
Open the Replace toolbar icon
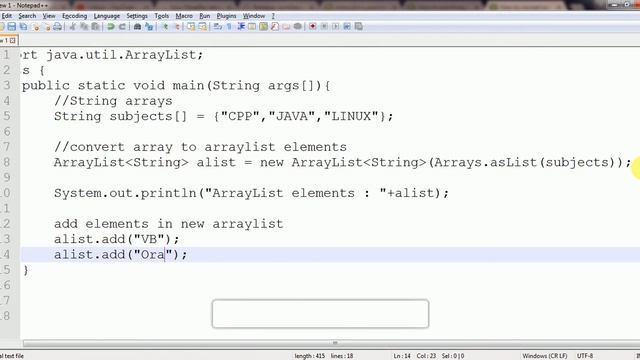[149, 27]
